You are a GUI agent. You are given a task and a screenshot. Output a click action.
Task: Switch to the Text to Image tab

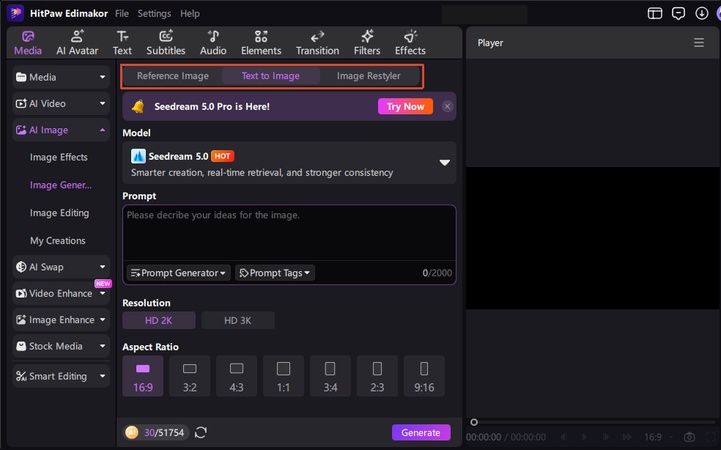click(x=271, y=76)
